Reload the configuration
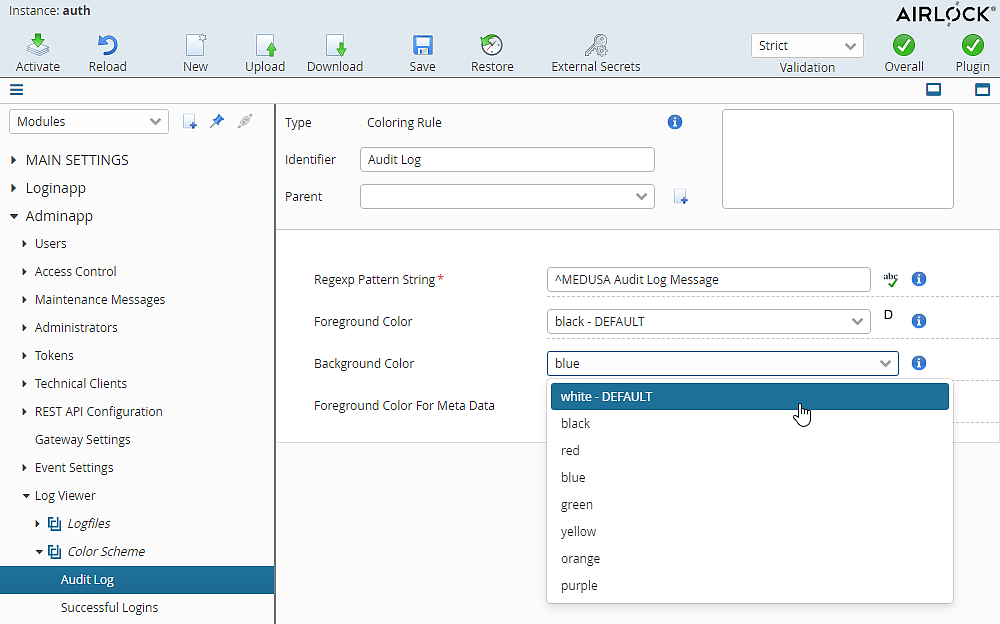The height and width of the screenshot is (624, 1000). point(107,45)
